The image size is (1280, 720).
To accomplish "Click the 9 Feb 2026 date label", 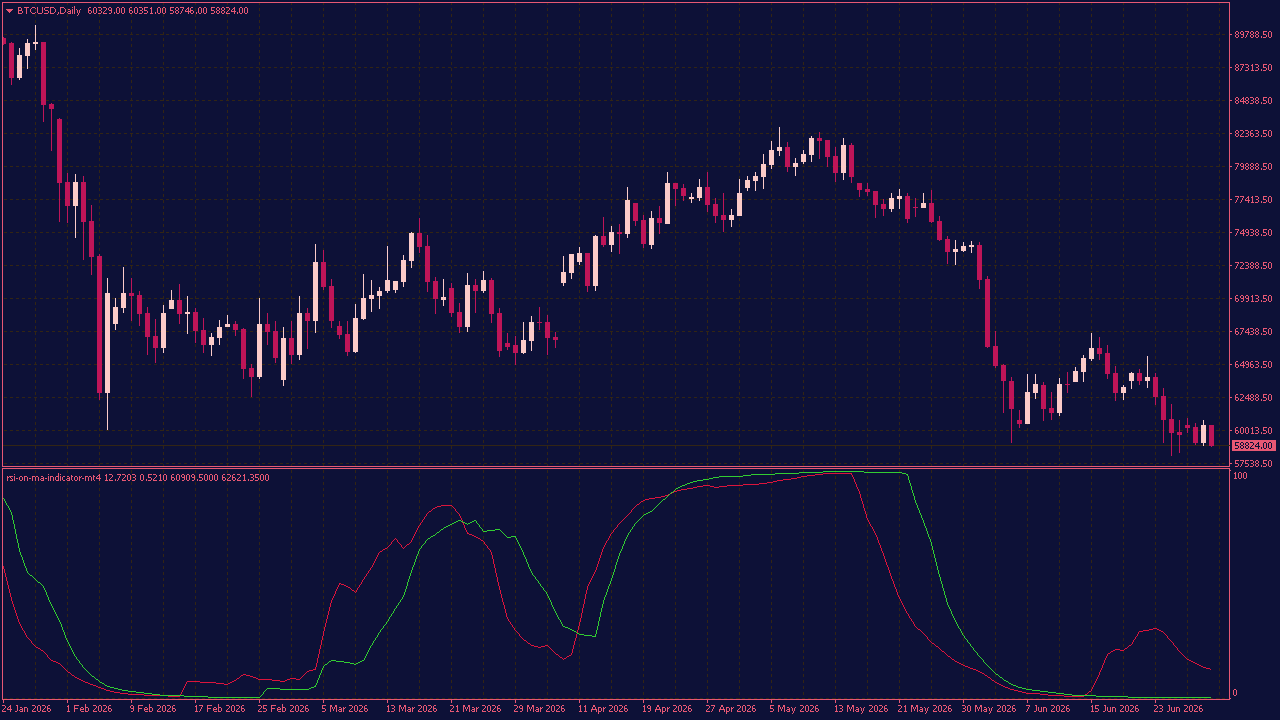I will [x=153, y=709].
